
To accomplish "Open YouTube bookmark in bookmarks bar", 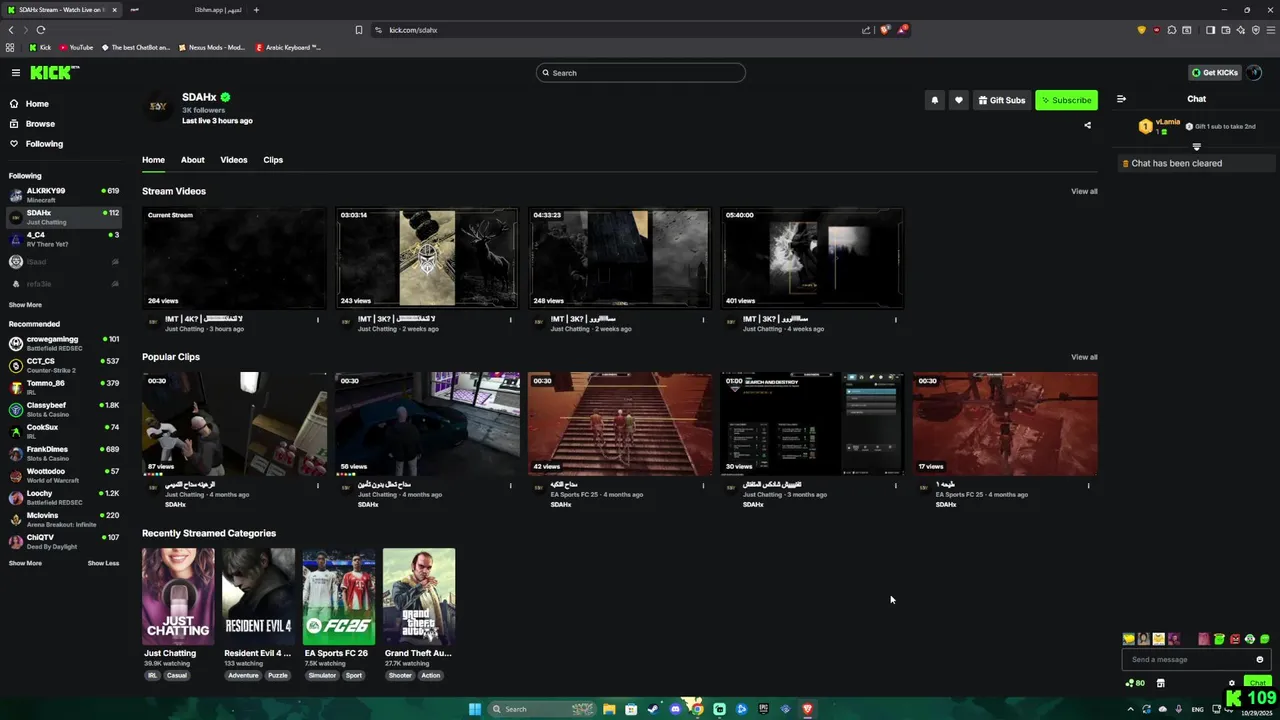I will pyautogui.click(x=76, y=47).
